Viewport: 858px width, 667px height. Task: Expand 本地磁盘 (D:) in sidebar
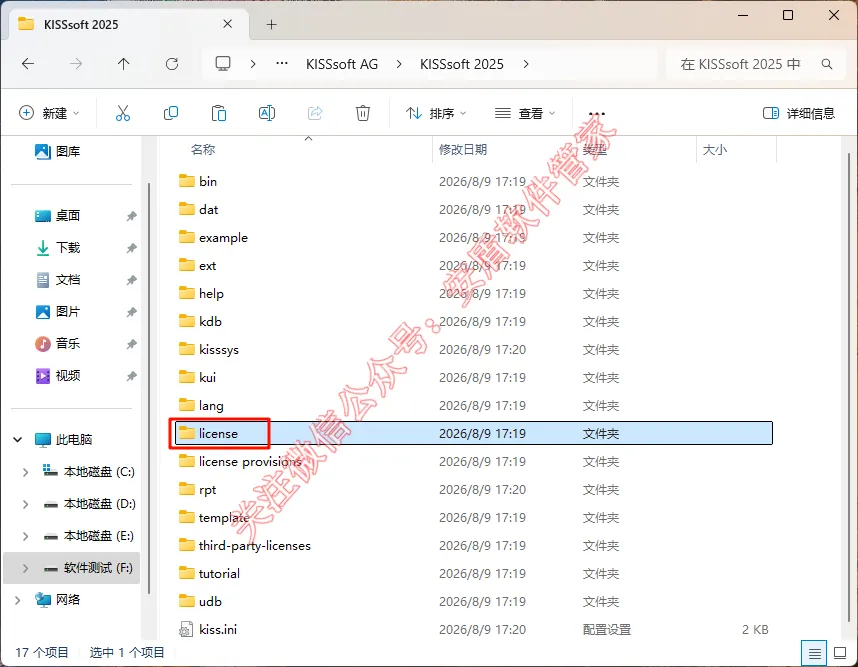click(25, 504)
